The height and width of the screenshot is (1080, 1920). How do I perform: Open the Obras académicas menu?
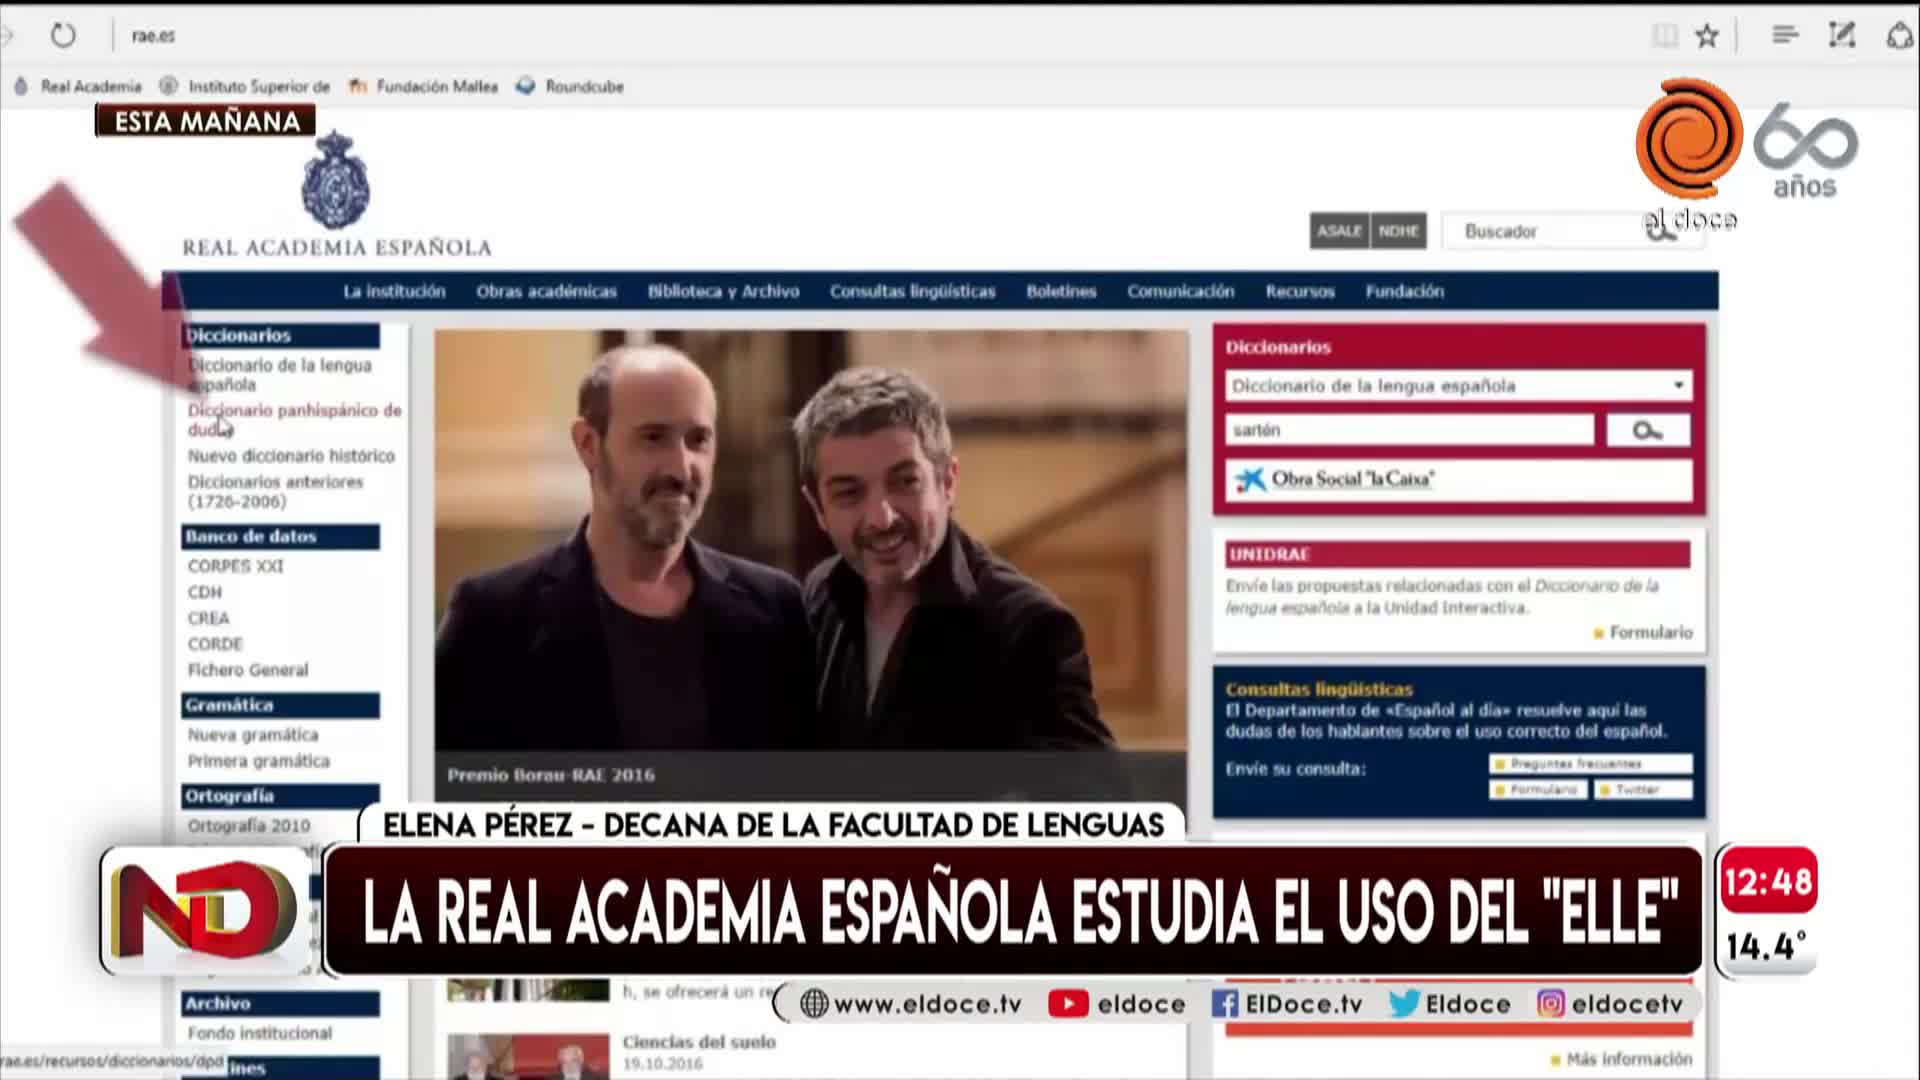[x=546, y=291]
